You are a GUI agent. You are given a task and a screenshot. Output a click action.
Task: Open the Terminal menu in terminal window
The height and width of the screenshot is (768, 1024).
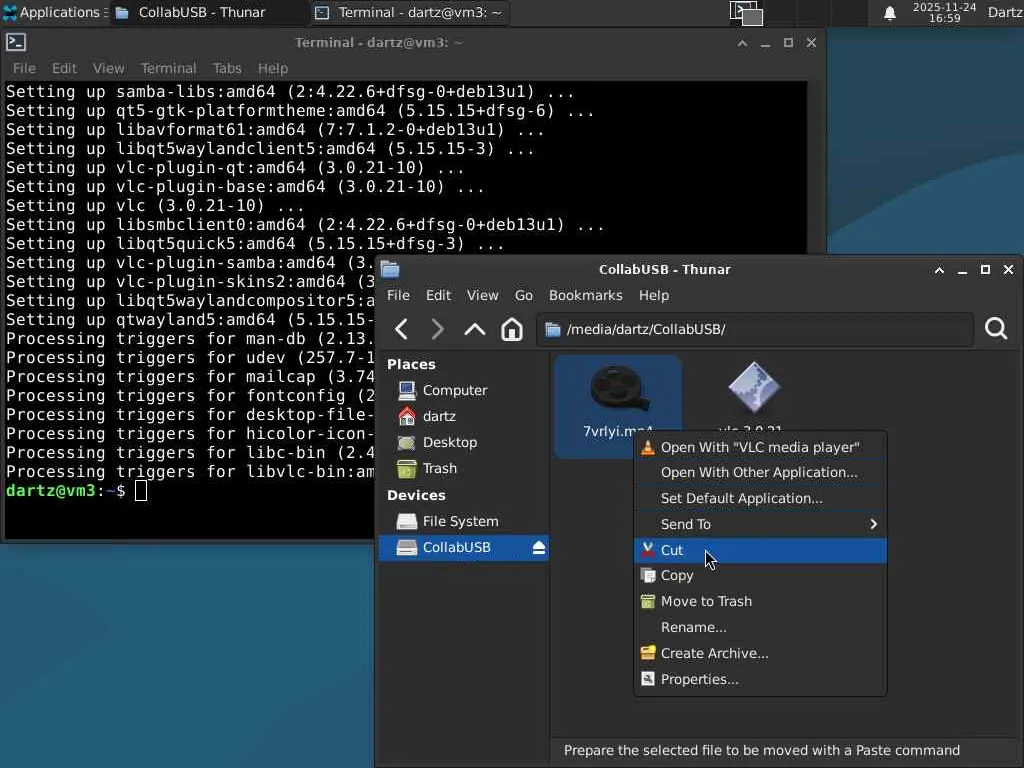[x=168, y=69]
